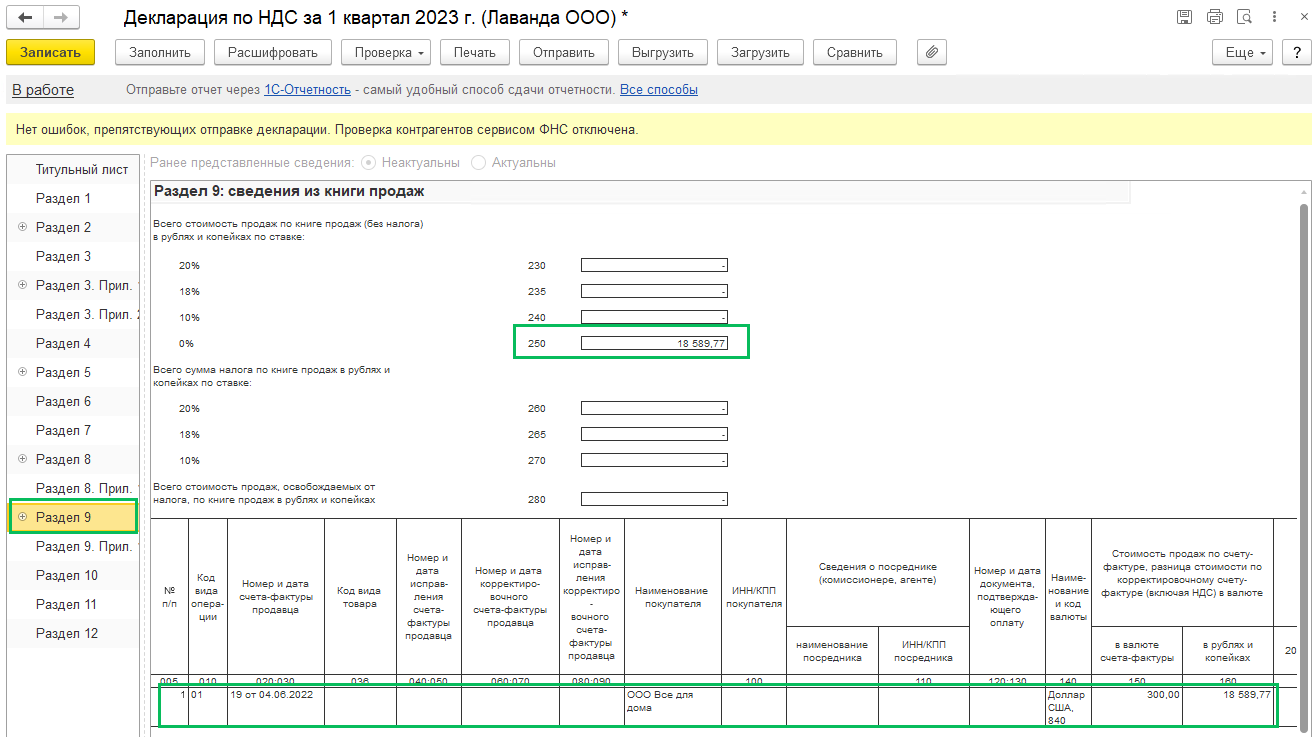Open help with the question mark button
The height and width of the screenshot is (737, 1315).
[x=1292, y=53]
